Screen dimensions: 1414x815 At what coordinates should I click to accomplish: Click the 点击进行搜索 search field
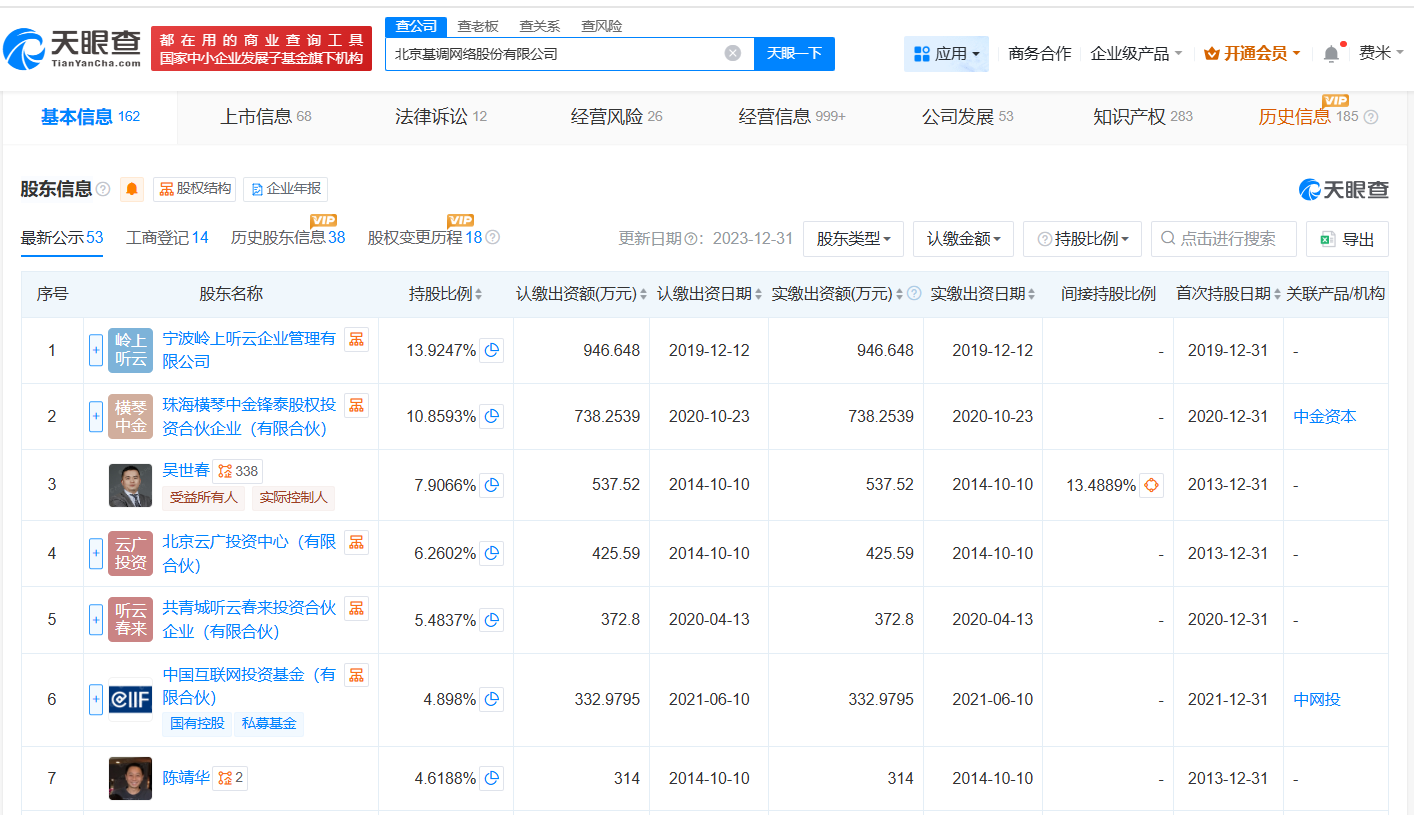[1222, 238]
